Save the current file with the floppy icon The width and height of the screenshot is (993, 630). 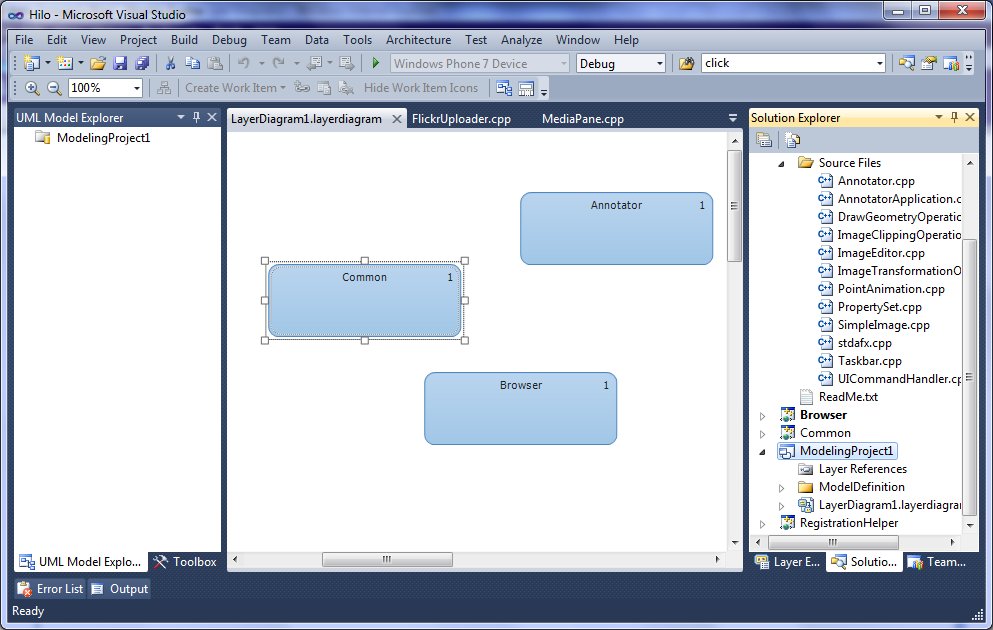coord(120,63)
